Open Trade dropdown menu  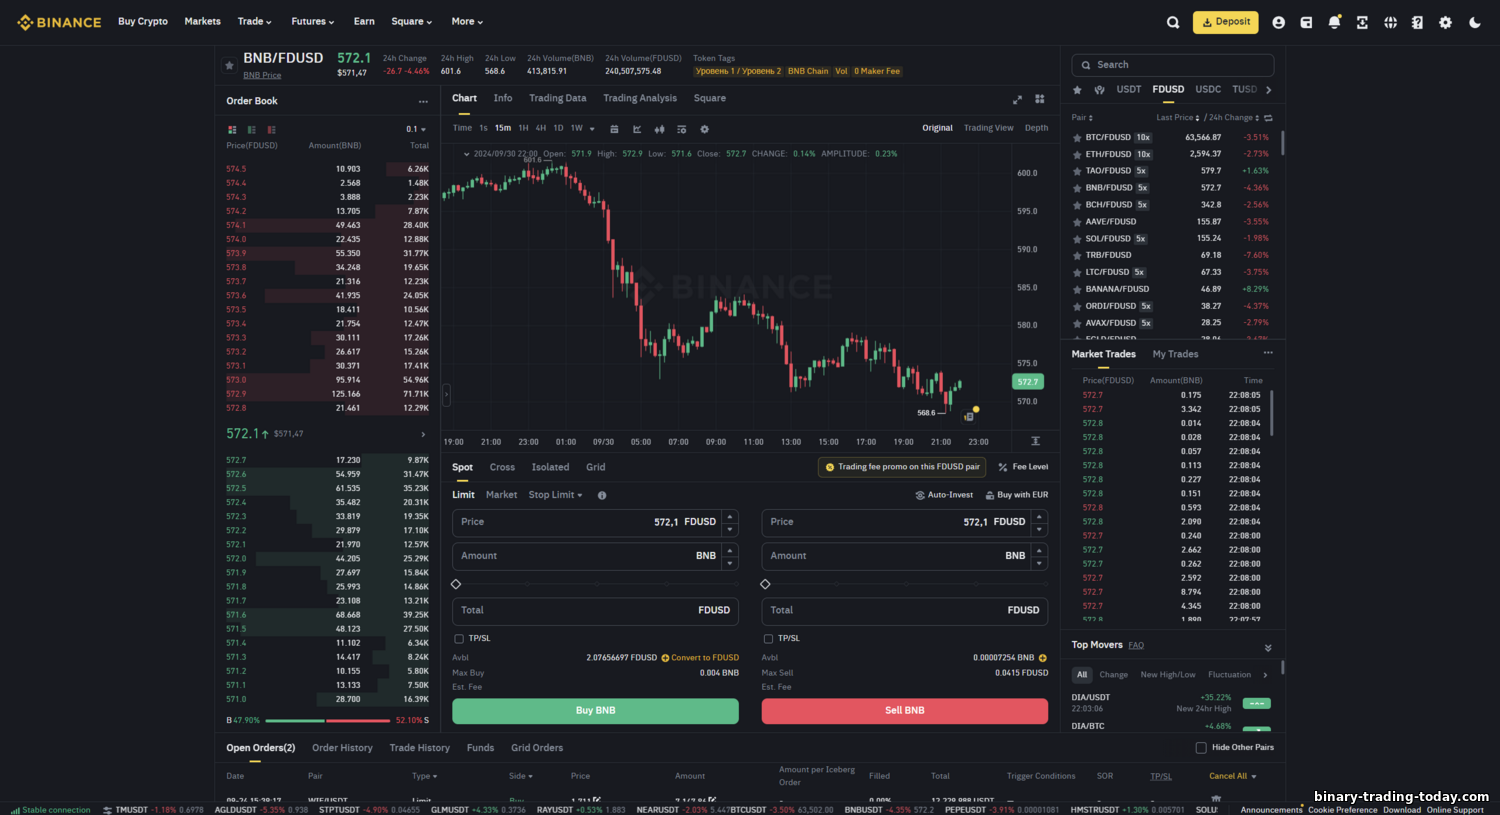(x=255, y=21)
